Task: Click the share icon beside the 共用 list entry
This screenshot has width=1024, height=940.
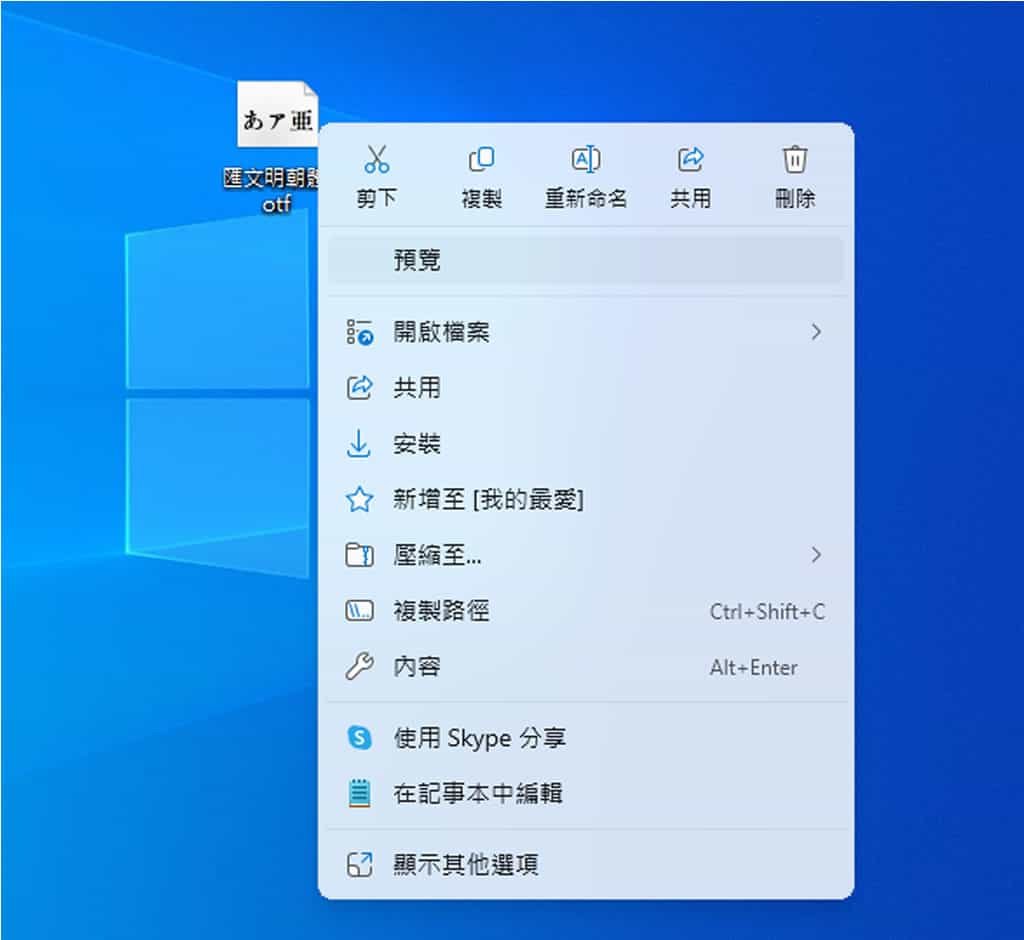Action: pyautogui.click(x=359, y=388)
